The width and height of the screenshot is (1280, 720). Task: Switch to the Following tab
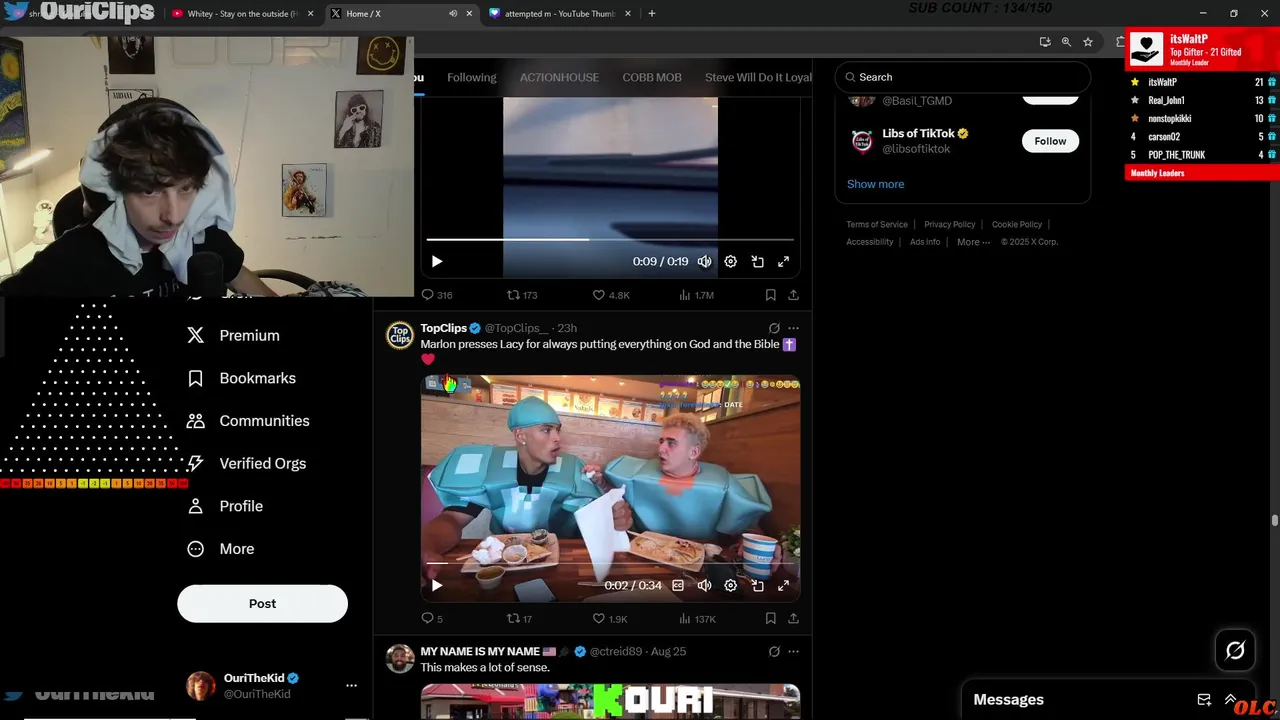(x=472, y=77)
